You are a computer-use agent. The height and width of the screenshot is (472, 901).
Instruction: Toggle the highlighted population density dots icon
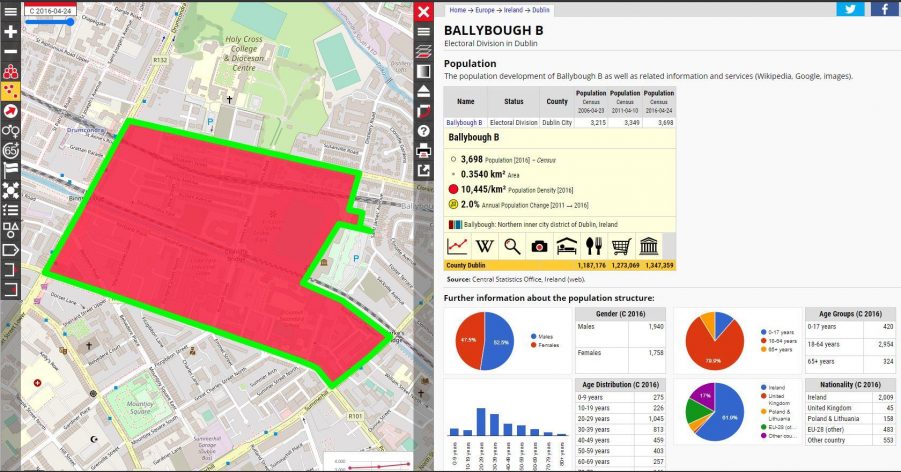point(10,91)
